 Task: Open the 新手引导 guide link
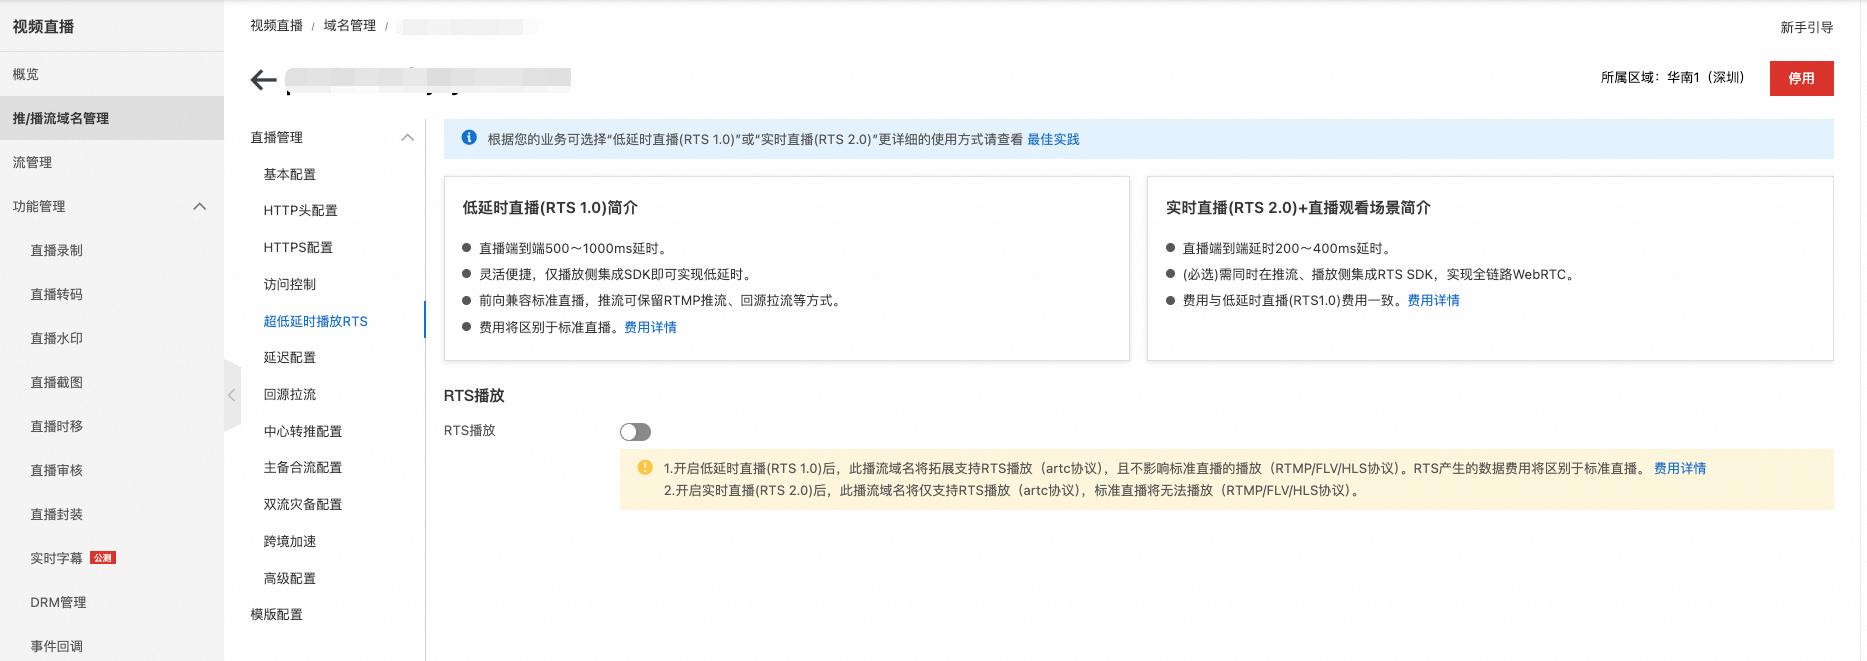[x=1806, y=27]
